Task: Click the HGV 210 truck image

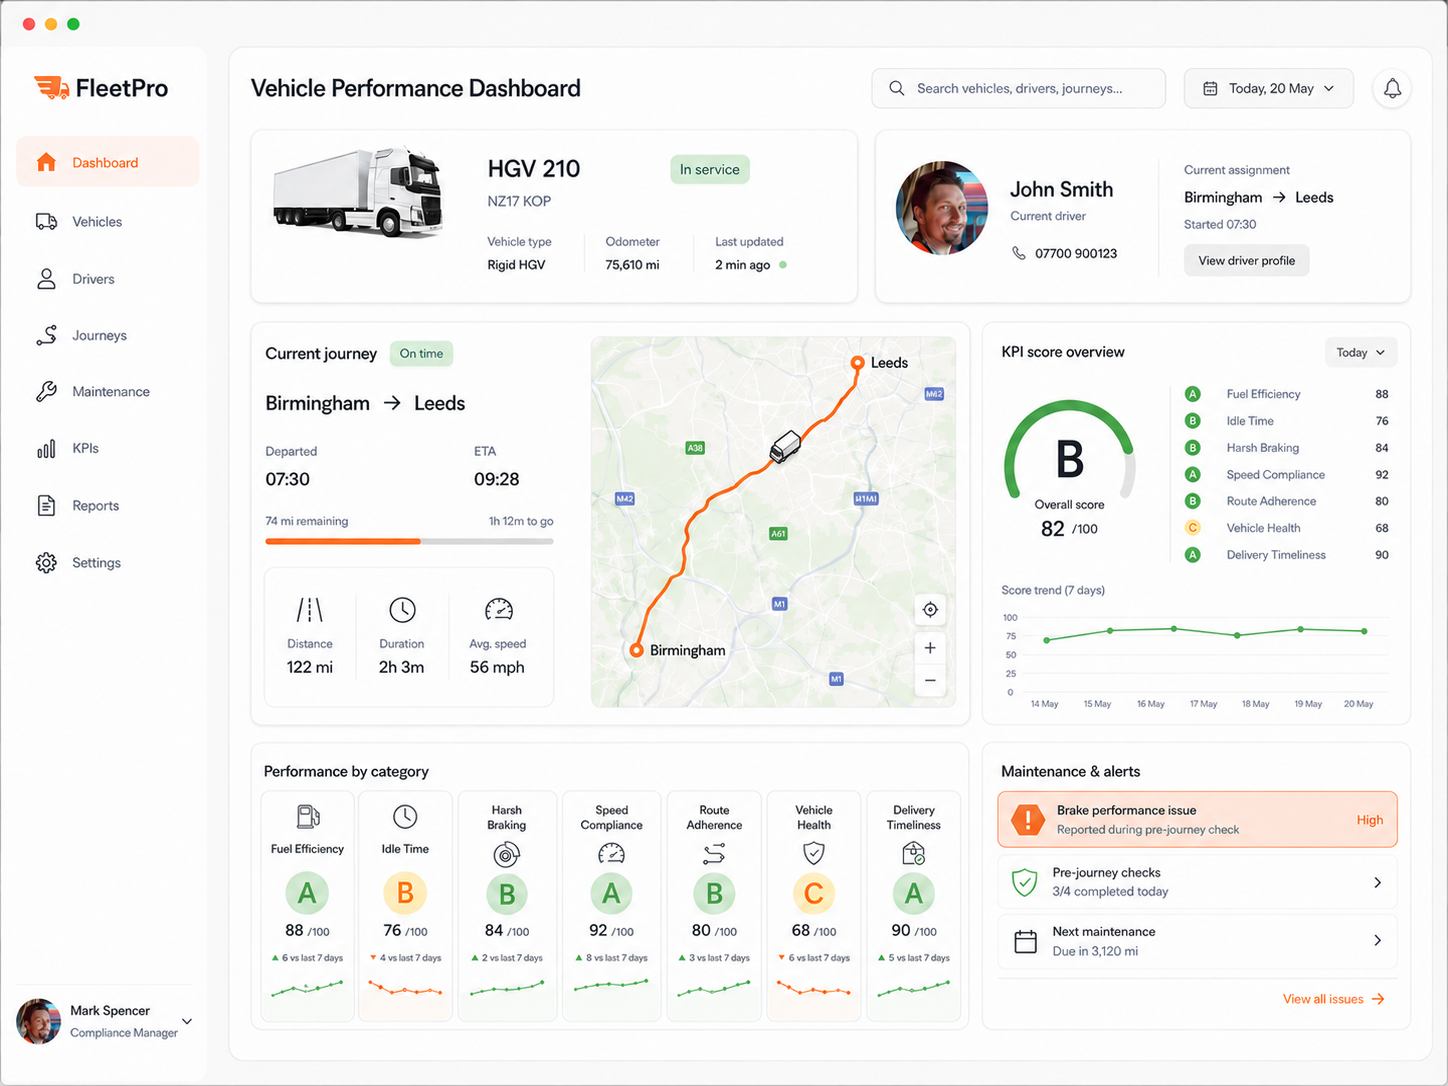Action: [x=359, y=192]
